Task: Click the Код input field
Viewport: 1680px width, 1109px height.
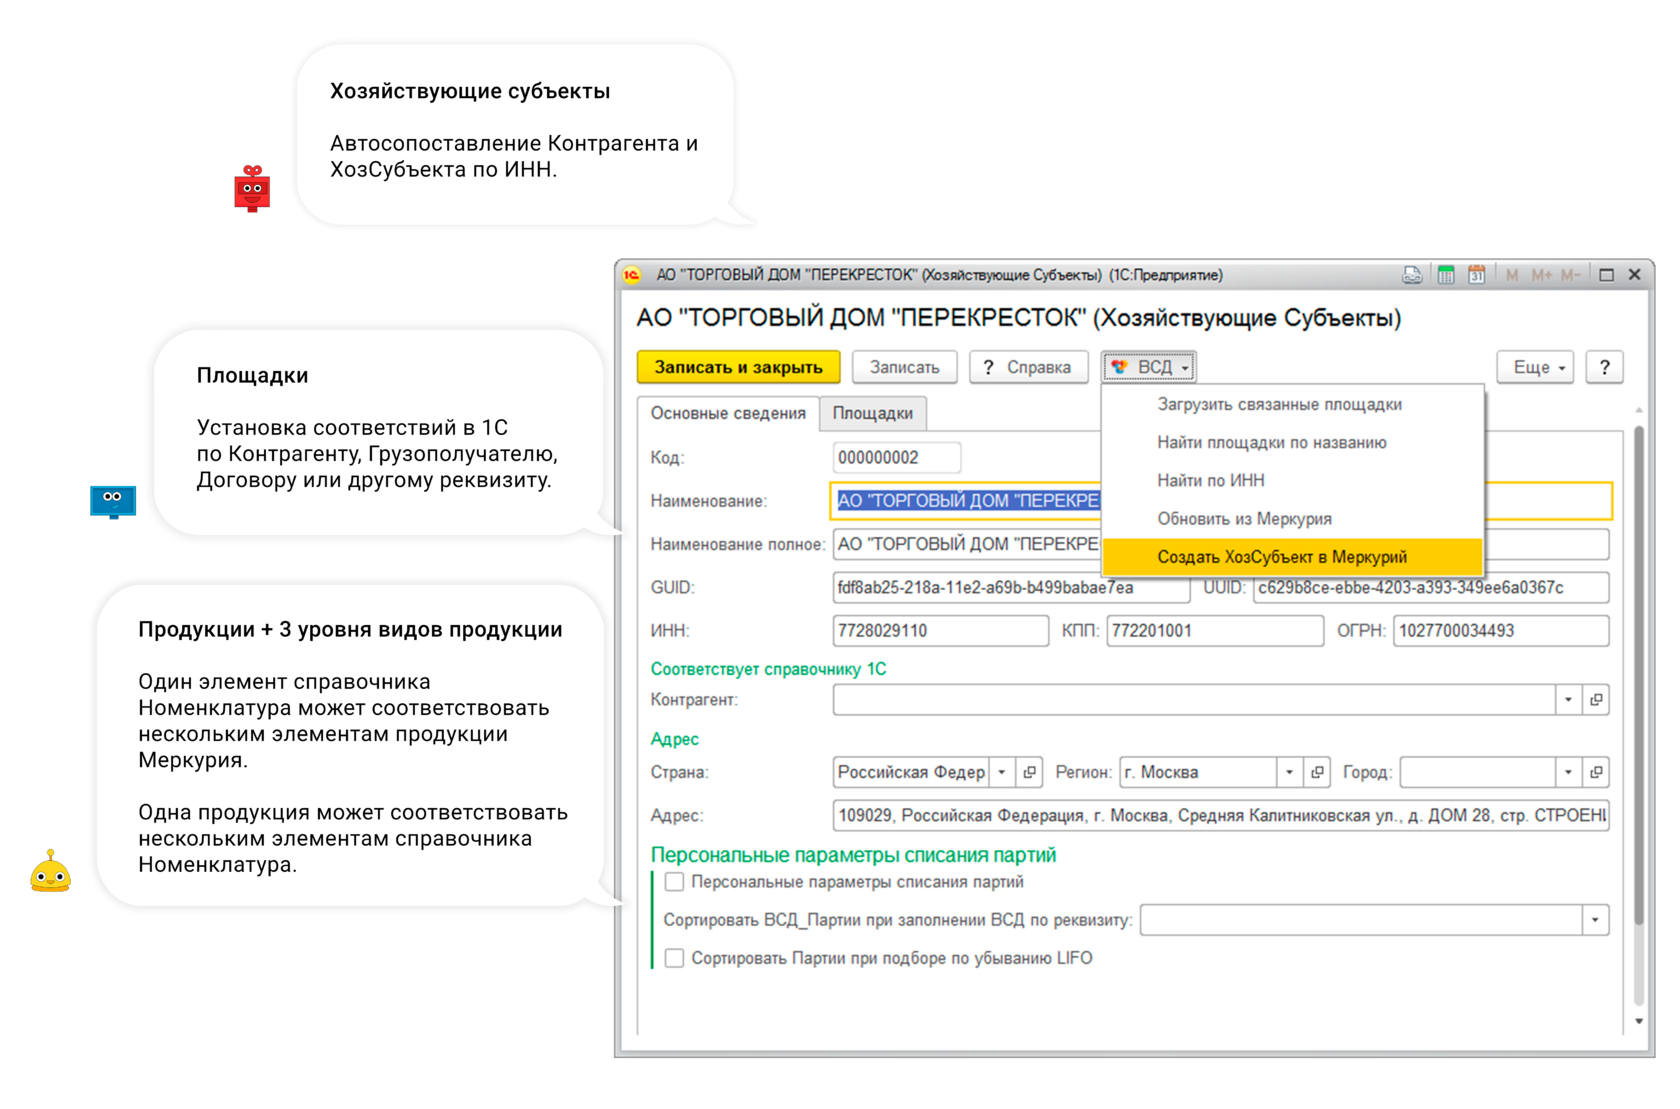Action: coord(896,458)
